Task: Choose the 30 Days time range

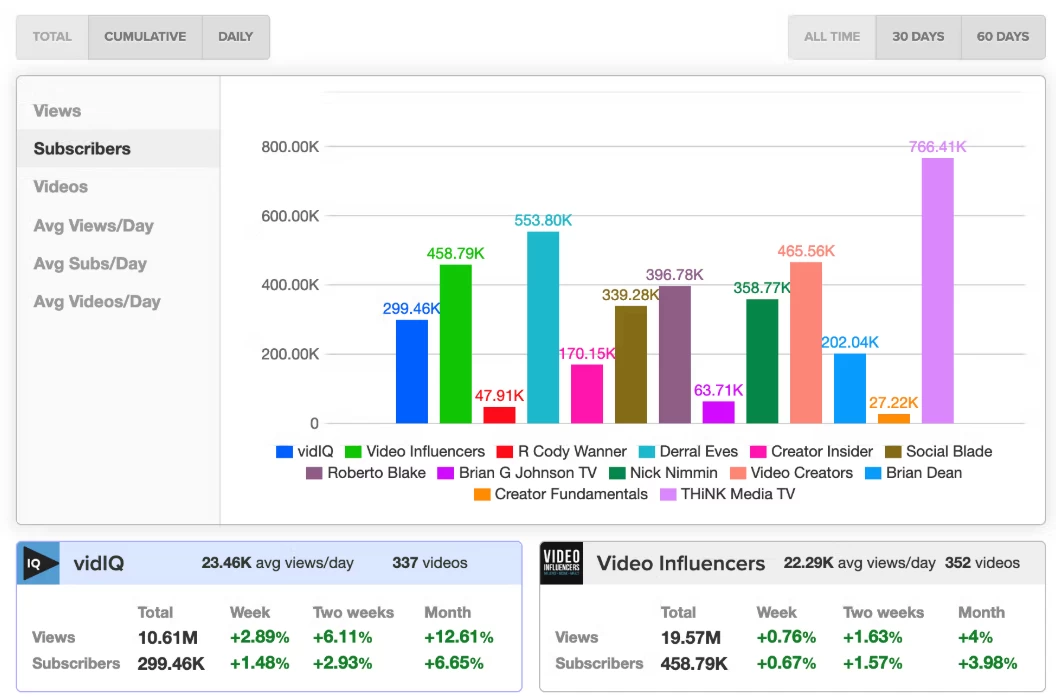Action: (918, 37)
